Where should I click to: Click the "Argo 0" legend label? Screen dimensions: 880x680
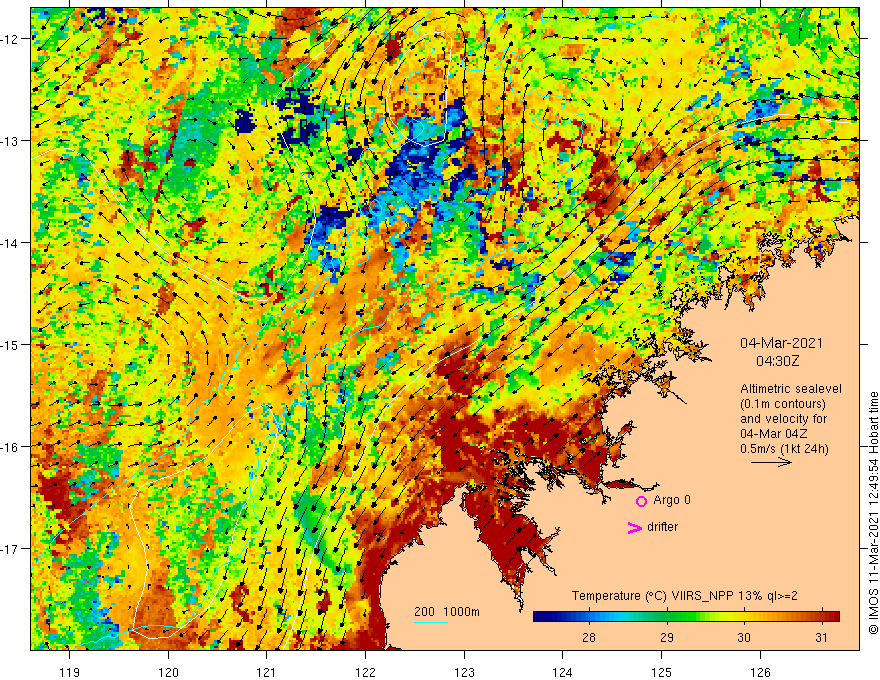pyautogui.click(x=672, y=500)
